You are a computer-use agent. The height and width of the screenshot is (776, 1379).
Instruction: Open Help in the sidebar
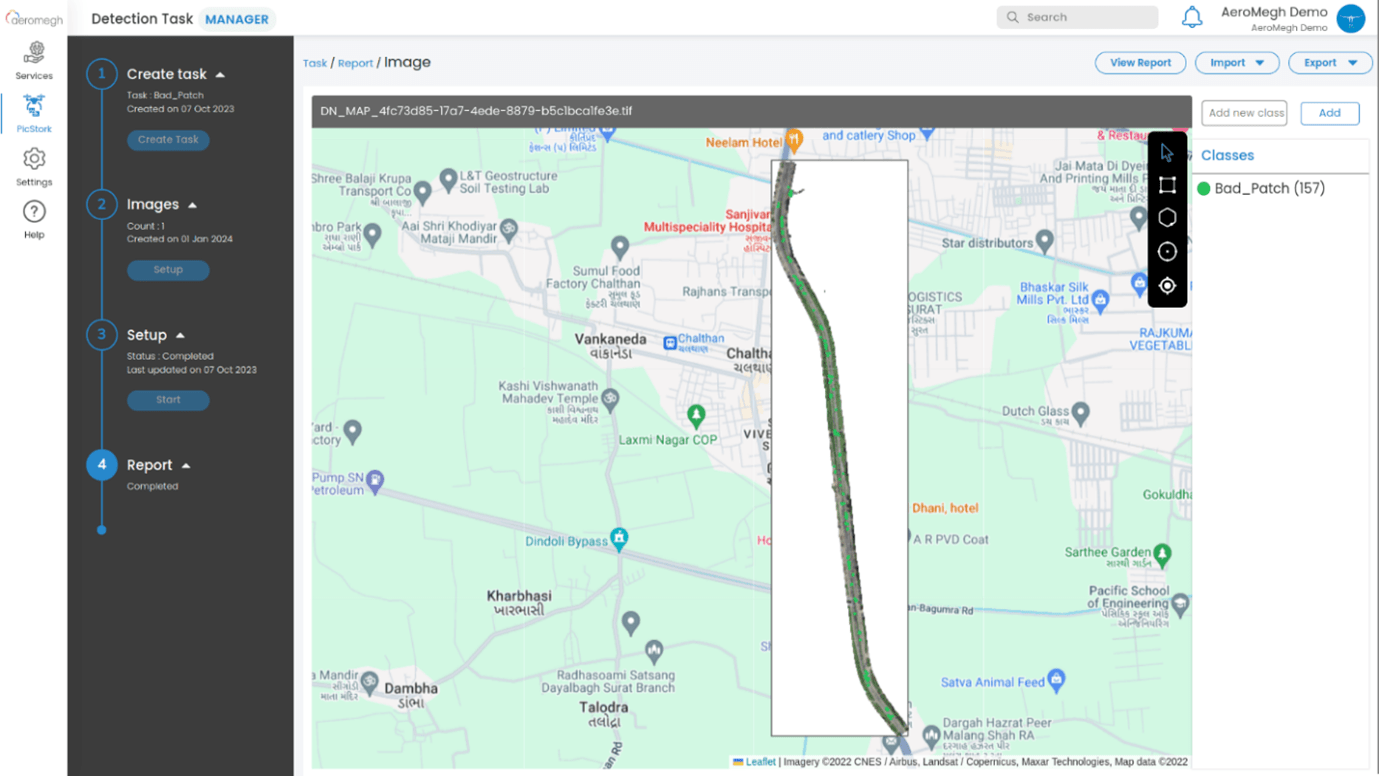[34, 219]
